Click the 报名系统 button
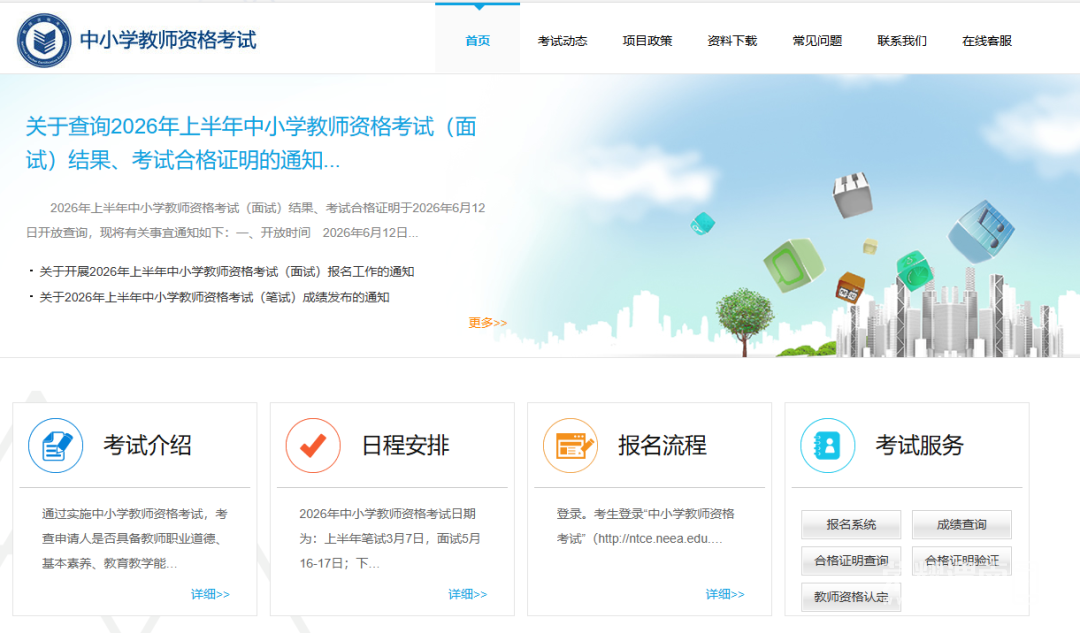Image resolution: width=1080 pixels, height=633 pixels. point(851,525)
